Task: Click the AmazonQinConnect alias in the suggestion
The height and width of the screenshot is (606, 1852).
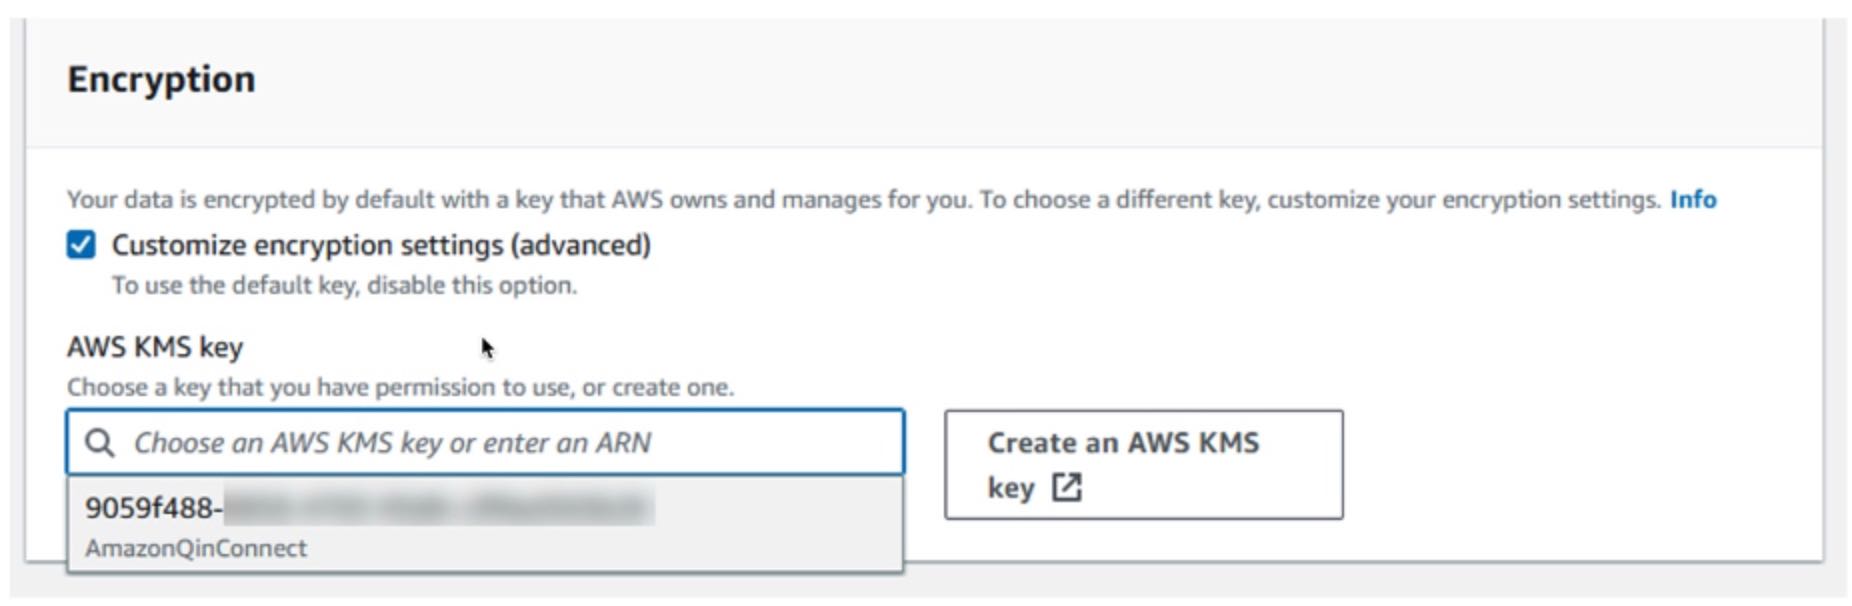Action: tap(196, 549)
